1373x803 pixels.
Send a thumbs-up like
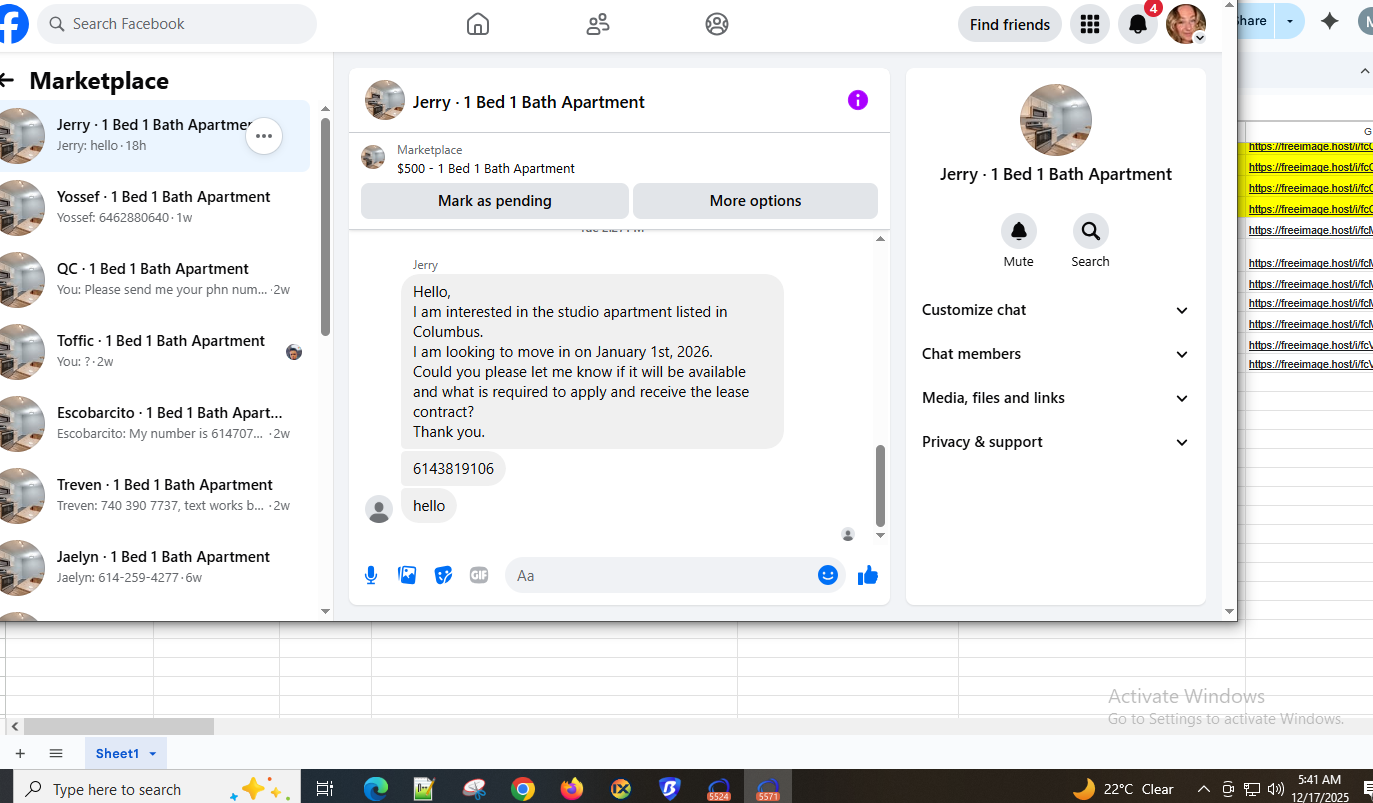pos(868,575)
